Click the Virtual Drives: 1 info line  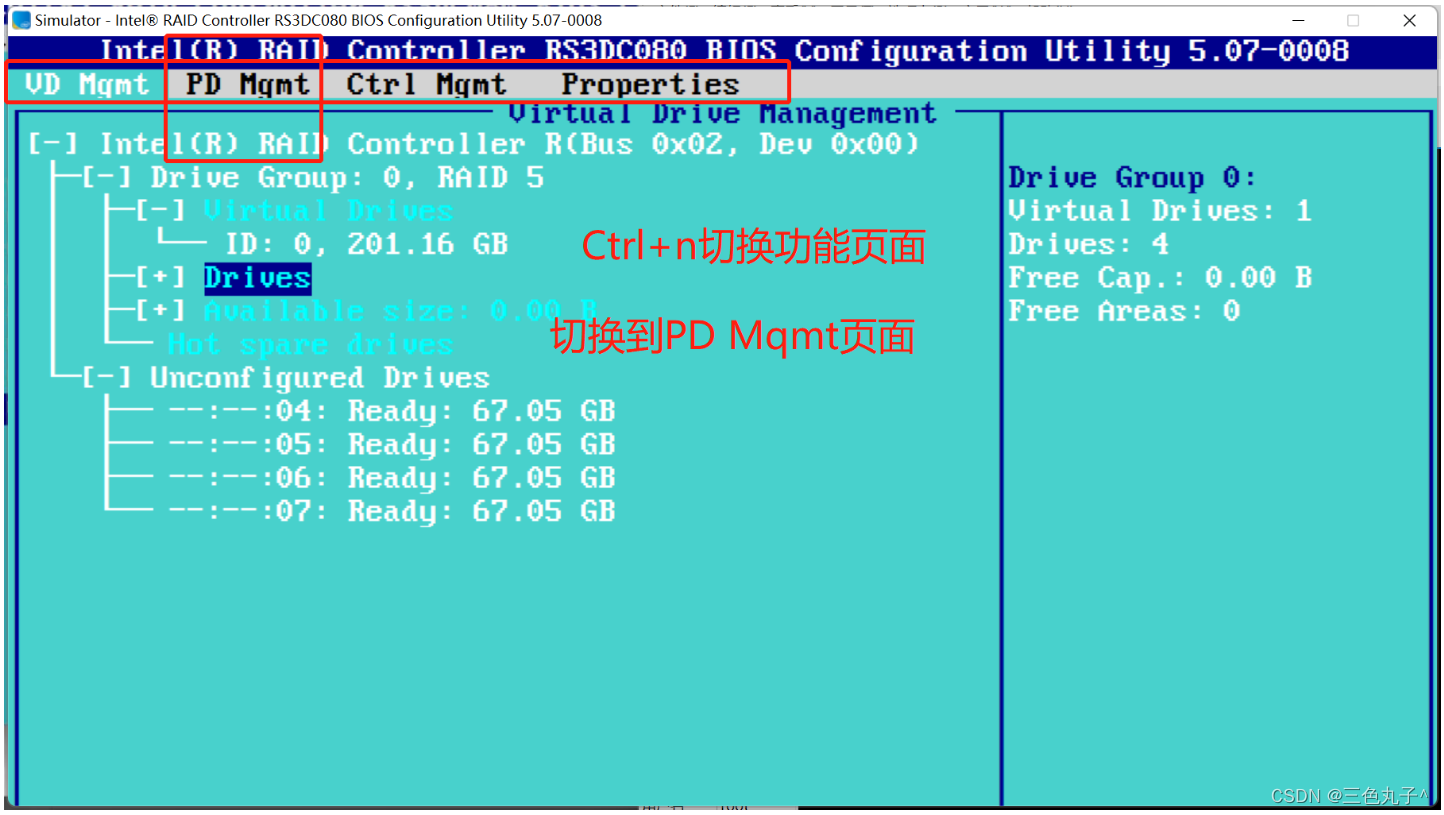pos(1159,211)
